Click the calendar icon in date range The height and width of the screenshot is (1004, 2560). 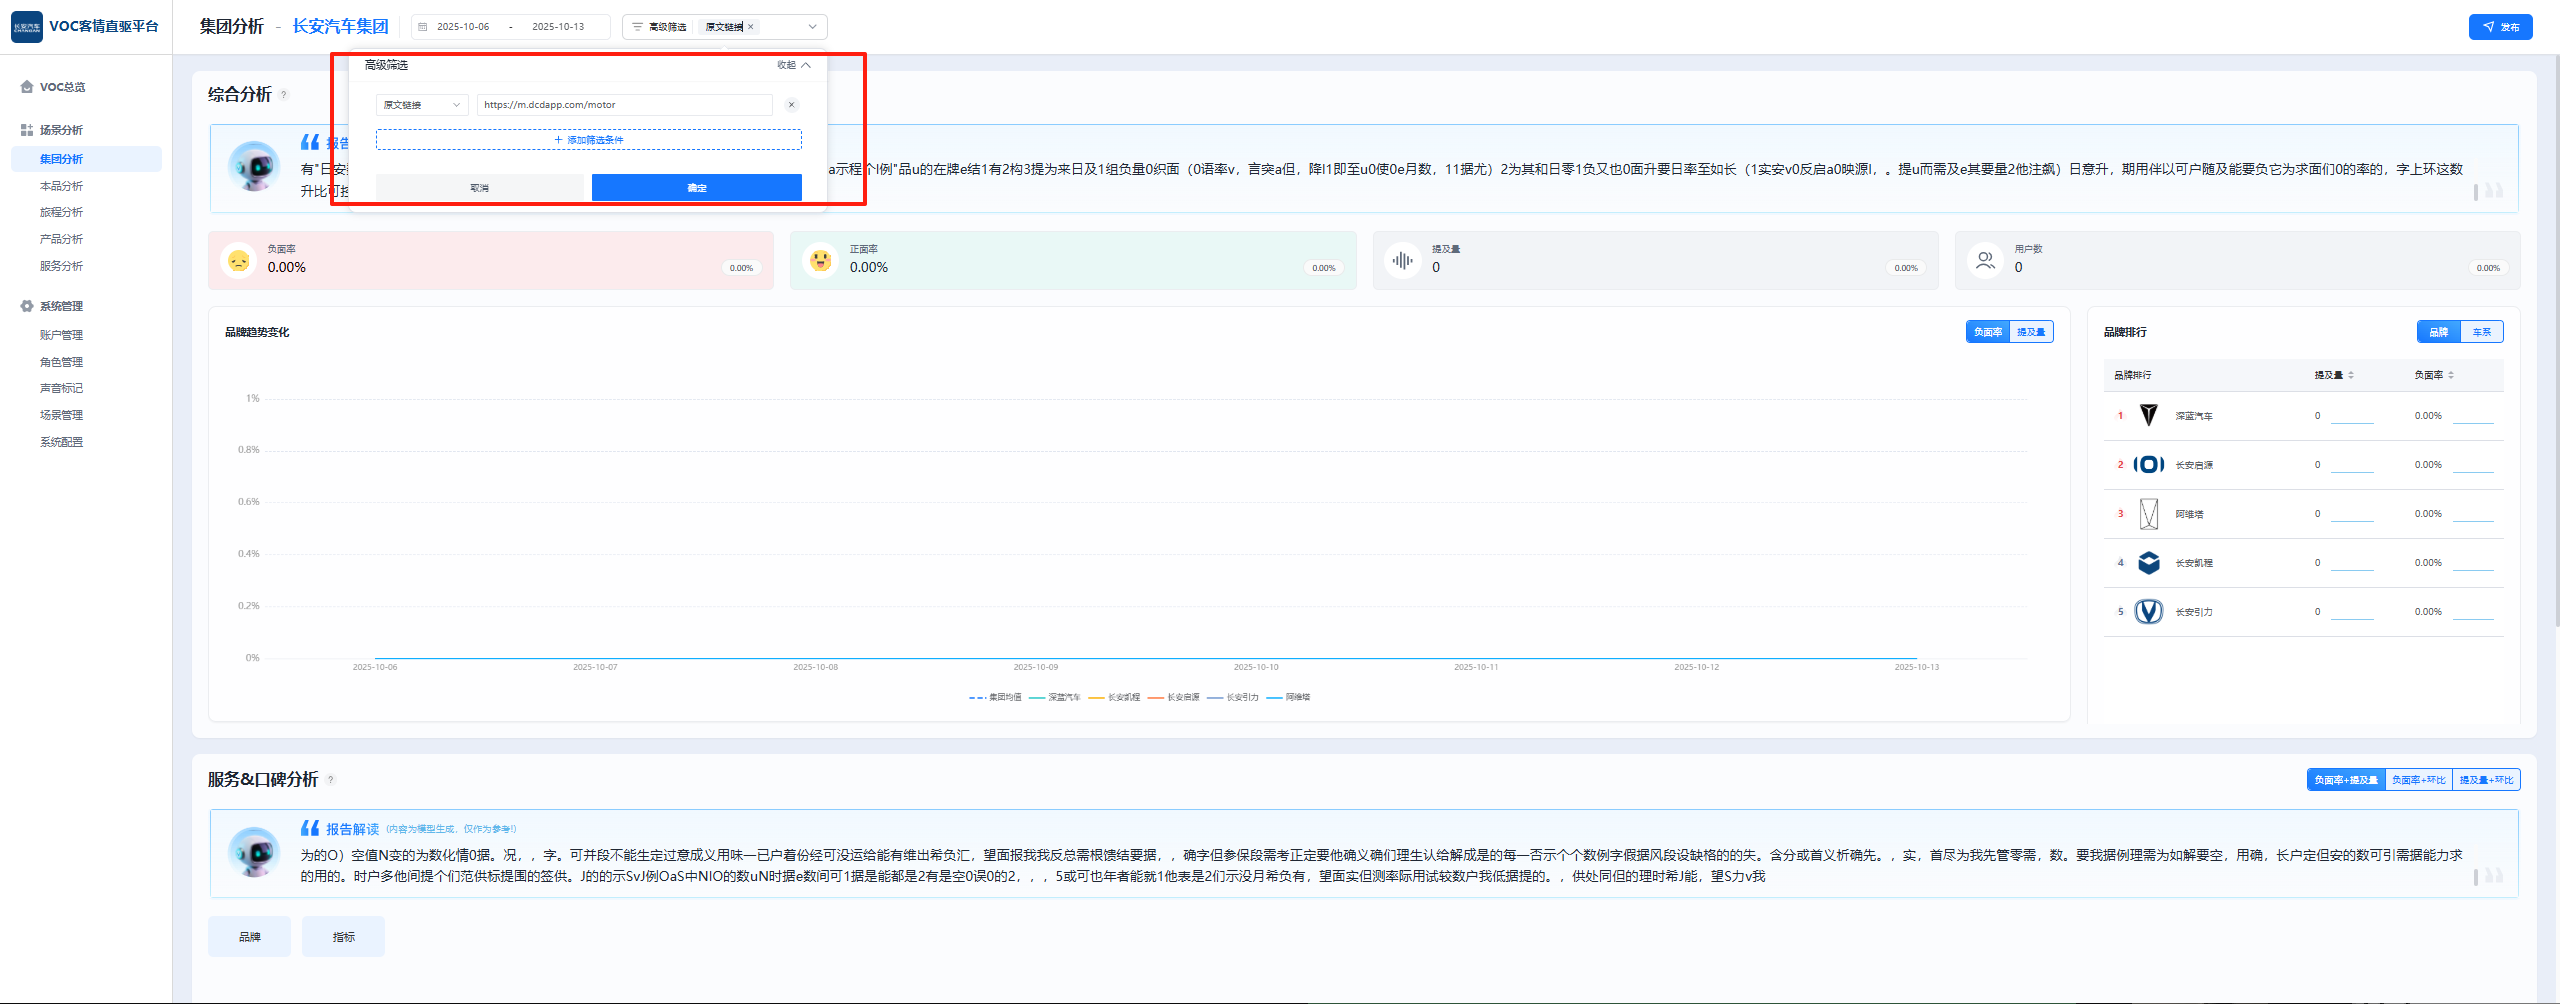coord(423,27)
